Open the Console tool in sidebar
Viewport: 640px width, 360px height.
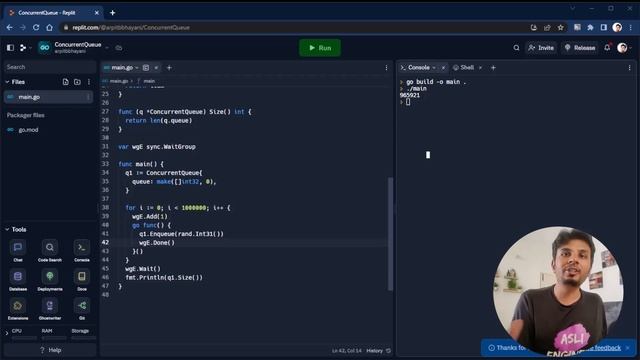[82, 251]
